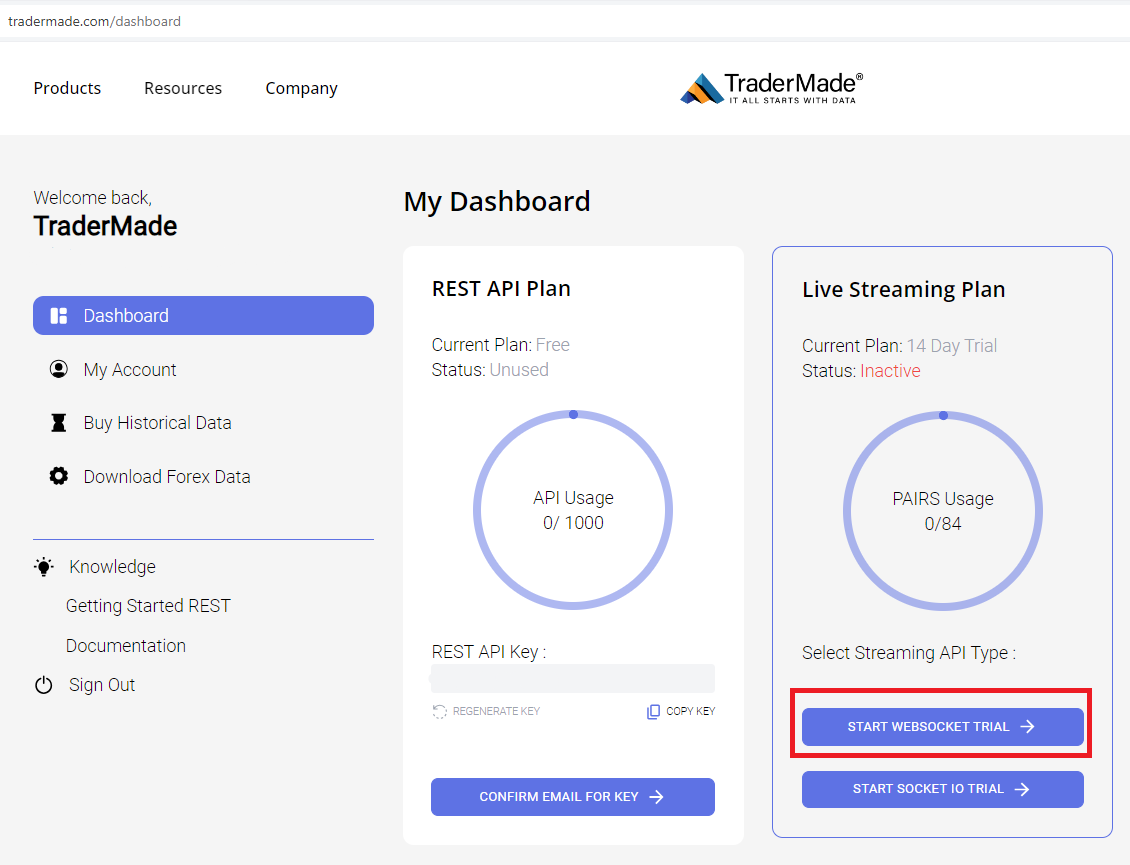Click the TraderMade logo
Screen dimensions: 1130x865
click(x=771, y=89)
